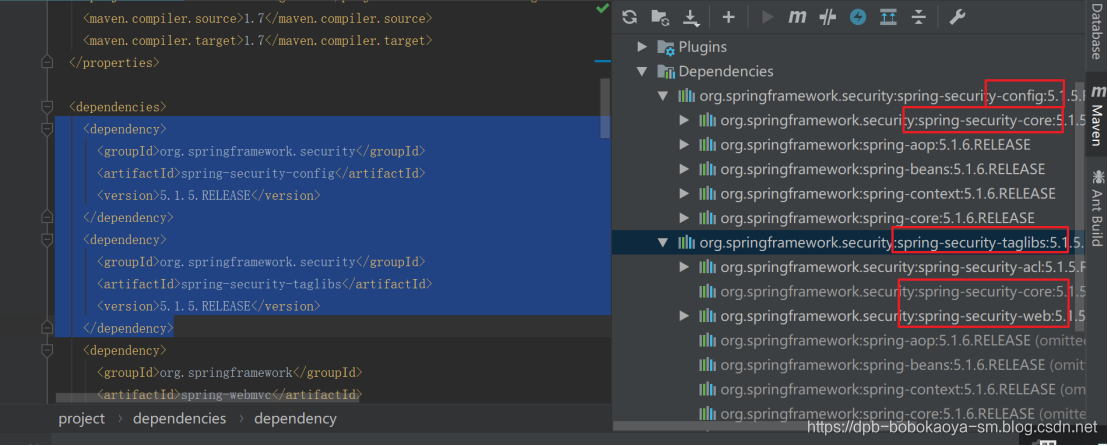Image resolution: width=1108 pixels, height=446 pixels.
Task: Click the Download Sources icon in Maven toolbar
Action: tap(691, 18)
